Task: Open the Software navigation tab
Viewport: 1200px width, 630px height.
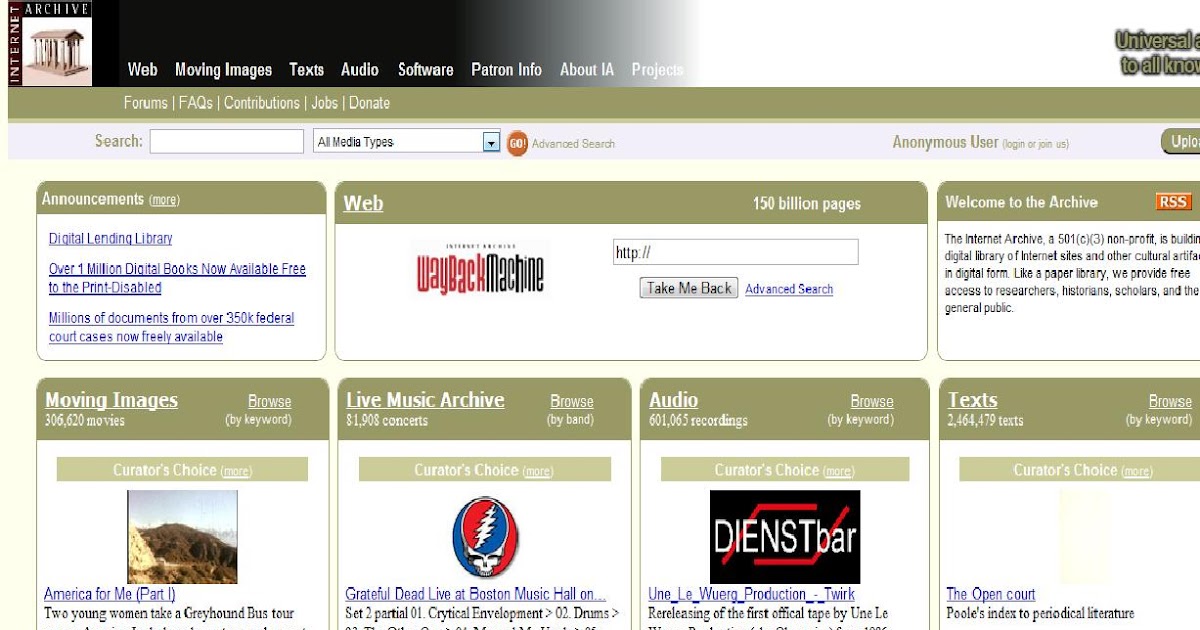Action: (425, 70)
